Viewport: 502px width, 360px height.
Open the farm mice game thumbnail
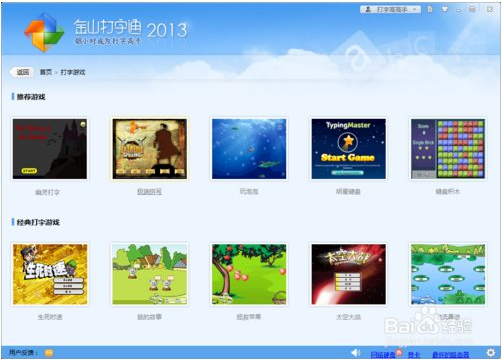click(150, 274)
